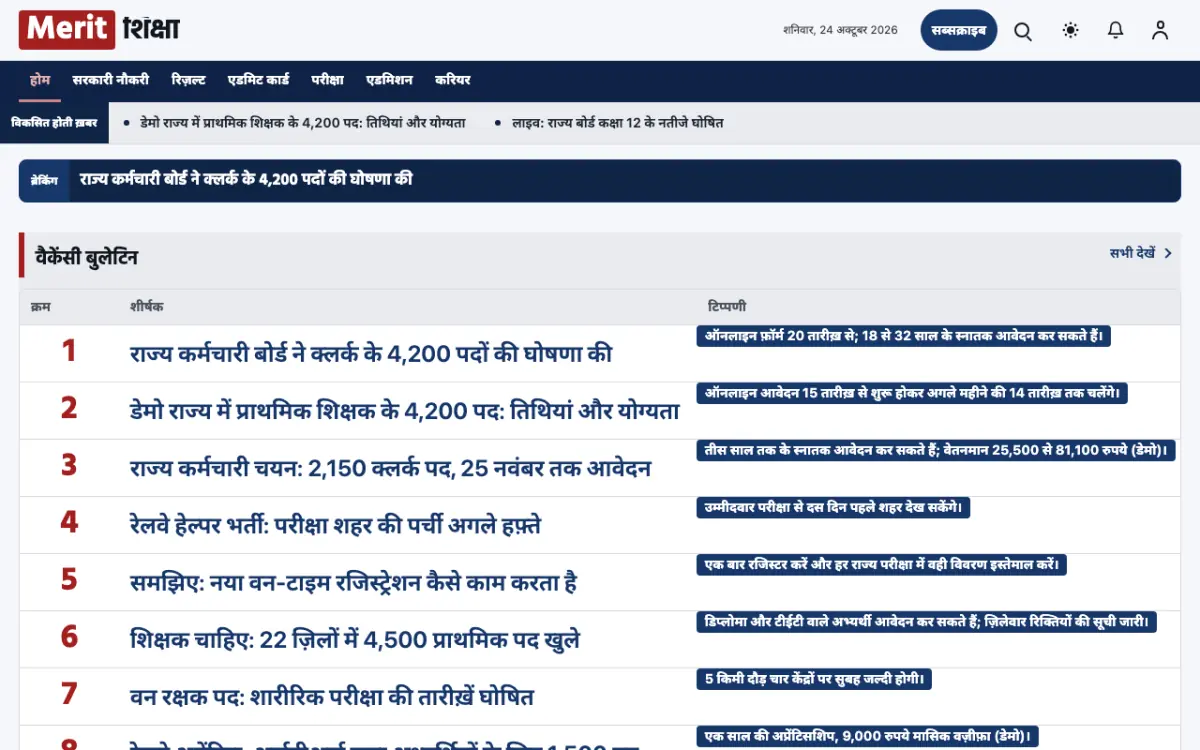Open the एडमिशन menu item
The height and width of the screenshot is (750, 1200).
coord(390,80)
